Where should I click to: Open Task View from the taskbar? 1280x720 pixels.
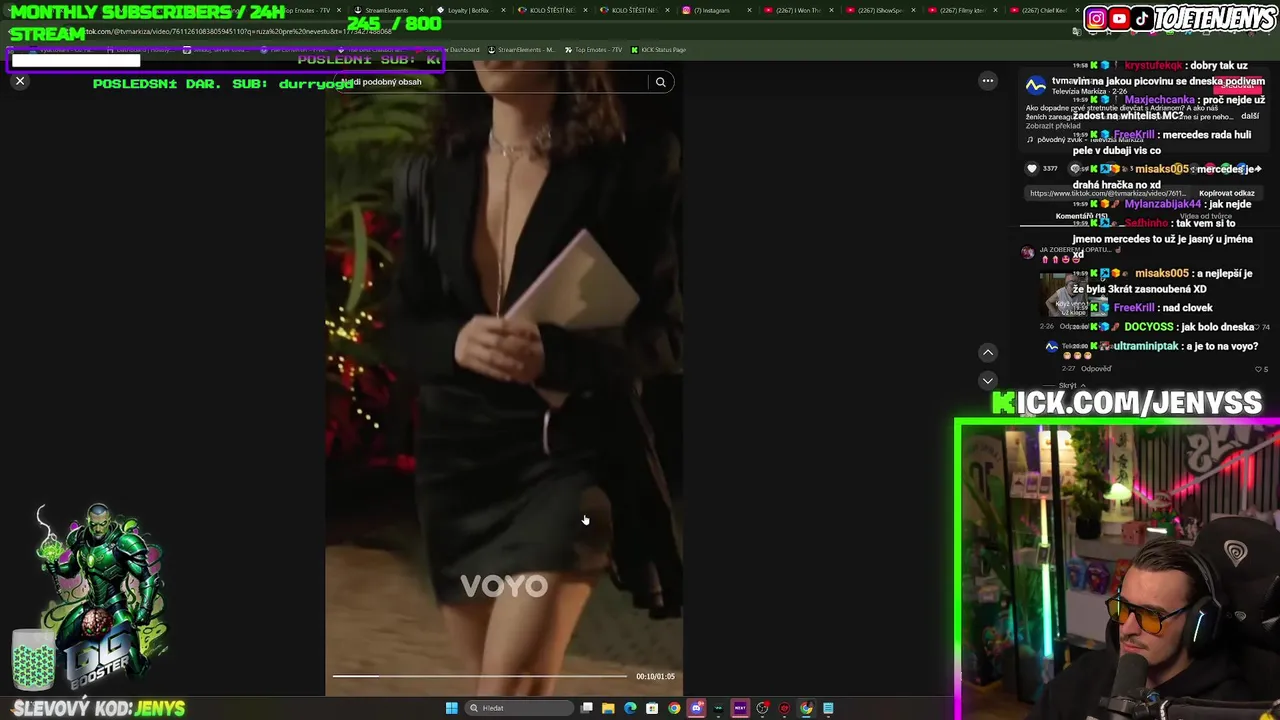click(587, 708)
